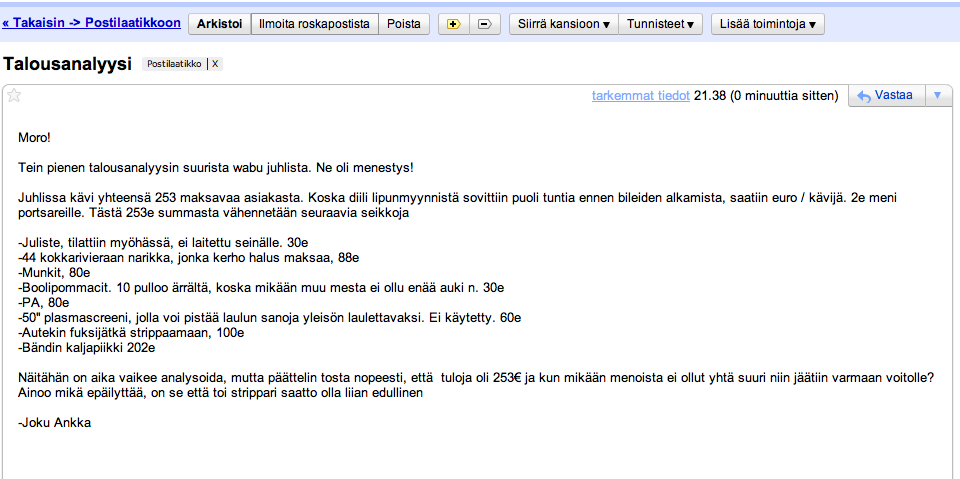The width and height of the screenshot is (960, 479).
Task: Click the Postilaatikko label tag
Action: pos(174,64)
